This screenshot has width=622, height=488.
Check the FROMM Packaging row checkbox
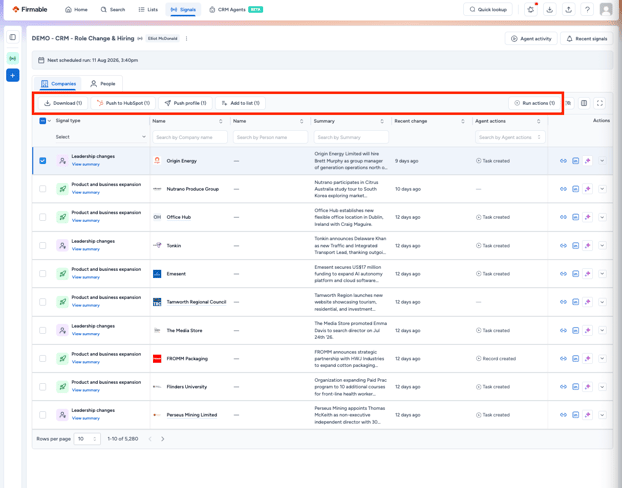tap(42, 359)
